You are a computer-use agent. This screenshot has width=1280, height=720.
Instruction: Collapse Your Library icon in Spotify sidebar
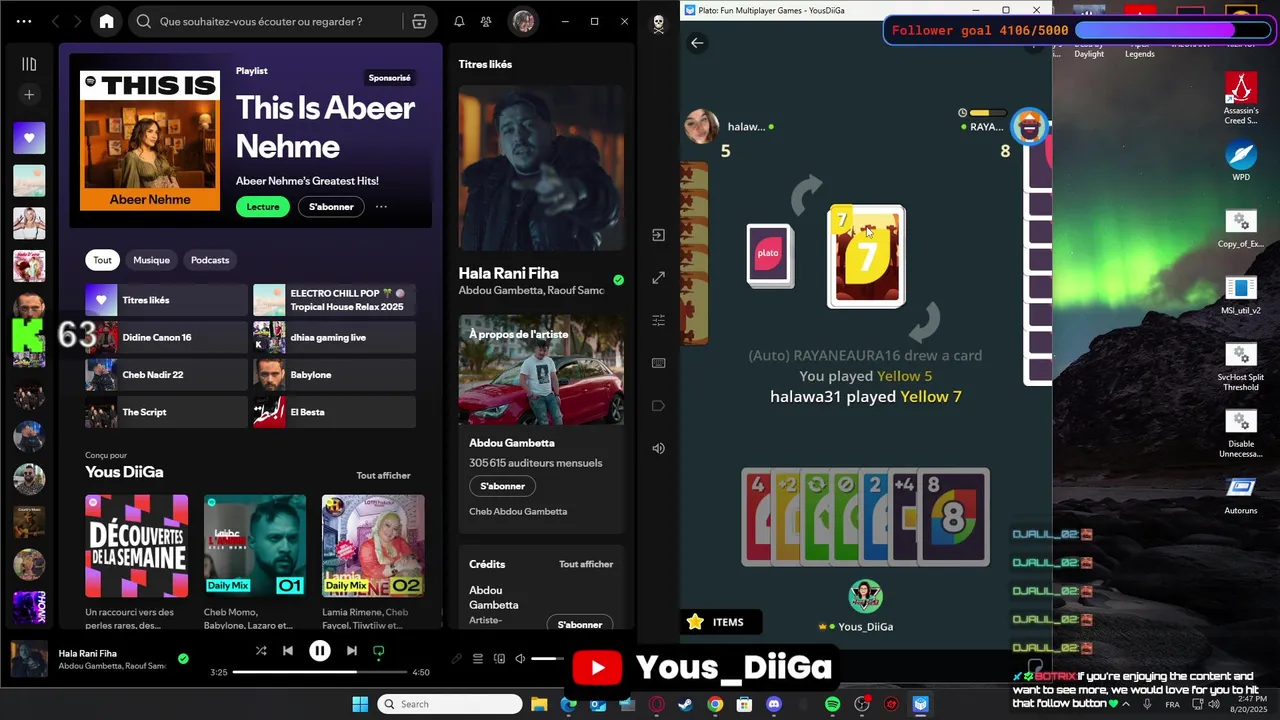29,64
